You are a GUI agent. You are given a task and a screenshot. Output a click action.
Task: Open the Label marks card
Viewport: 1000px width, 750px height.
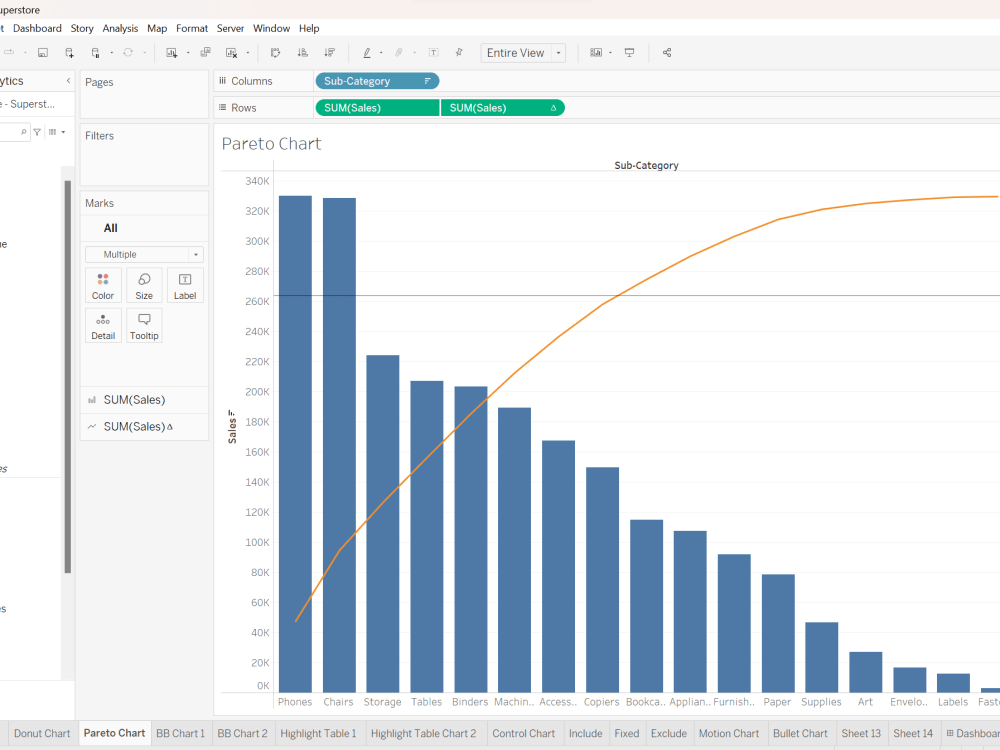click(185, 284)
